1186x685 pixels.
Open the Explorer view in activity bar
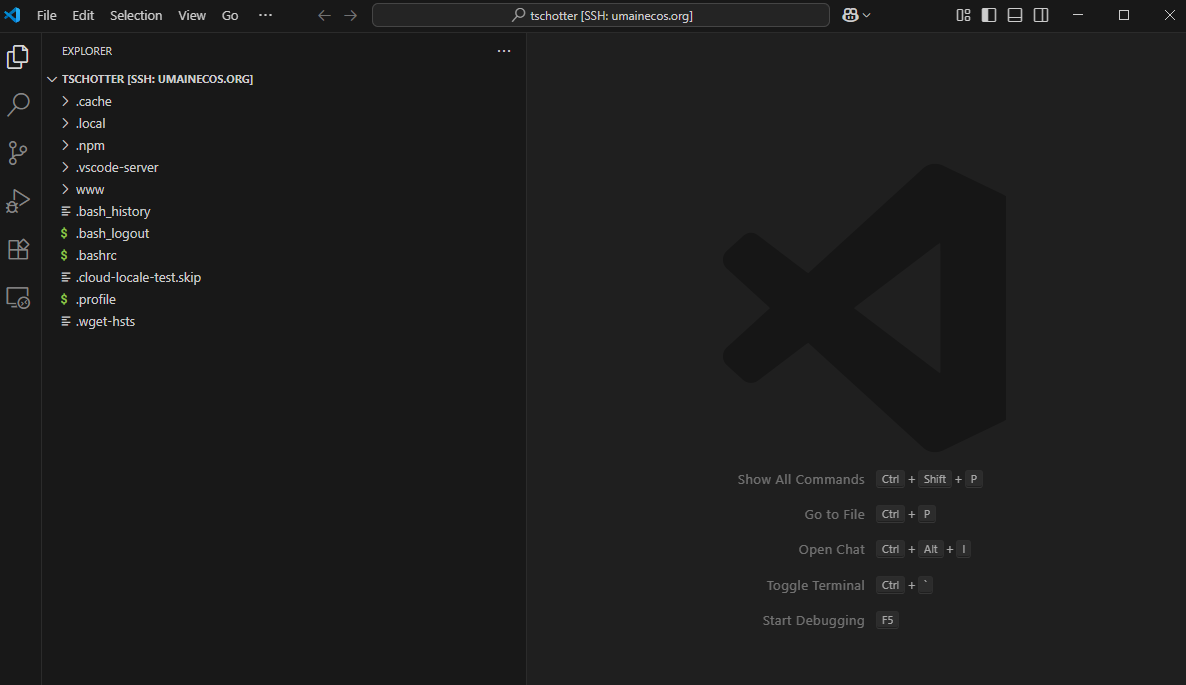click(17, 57)
